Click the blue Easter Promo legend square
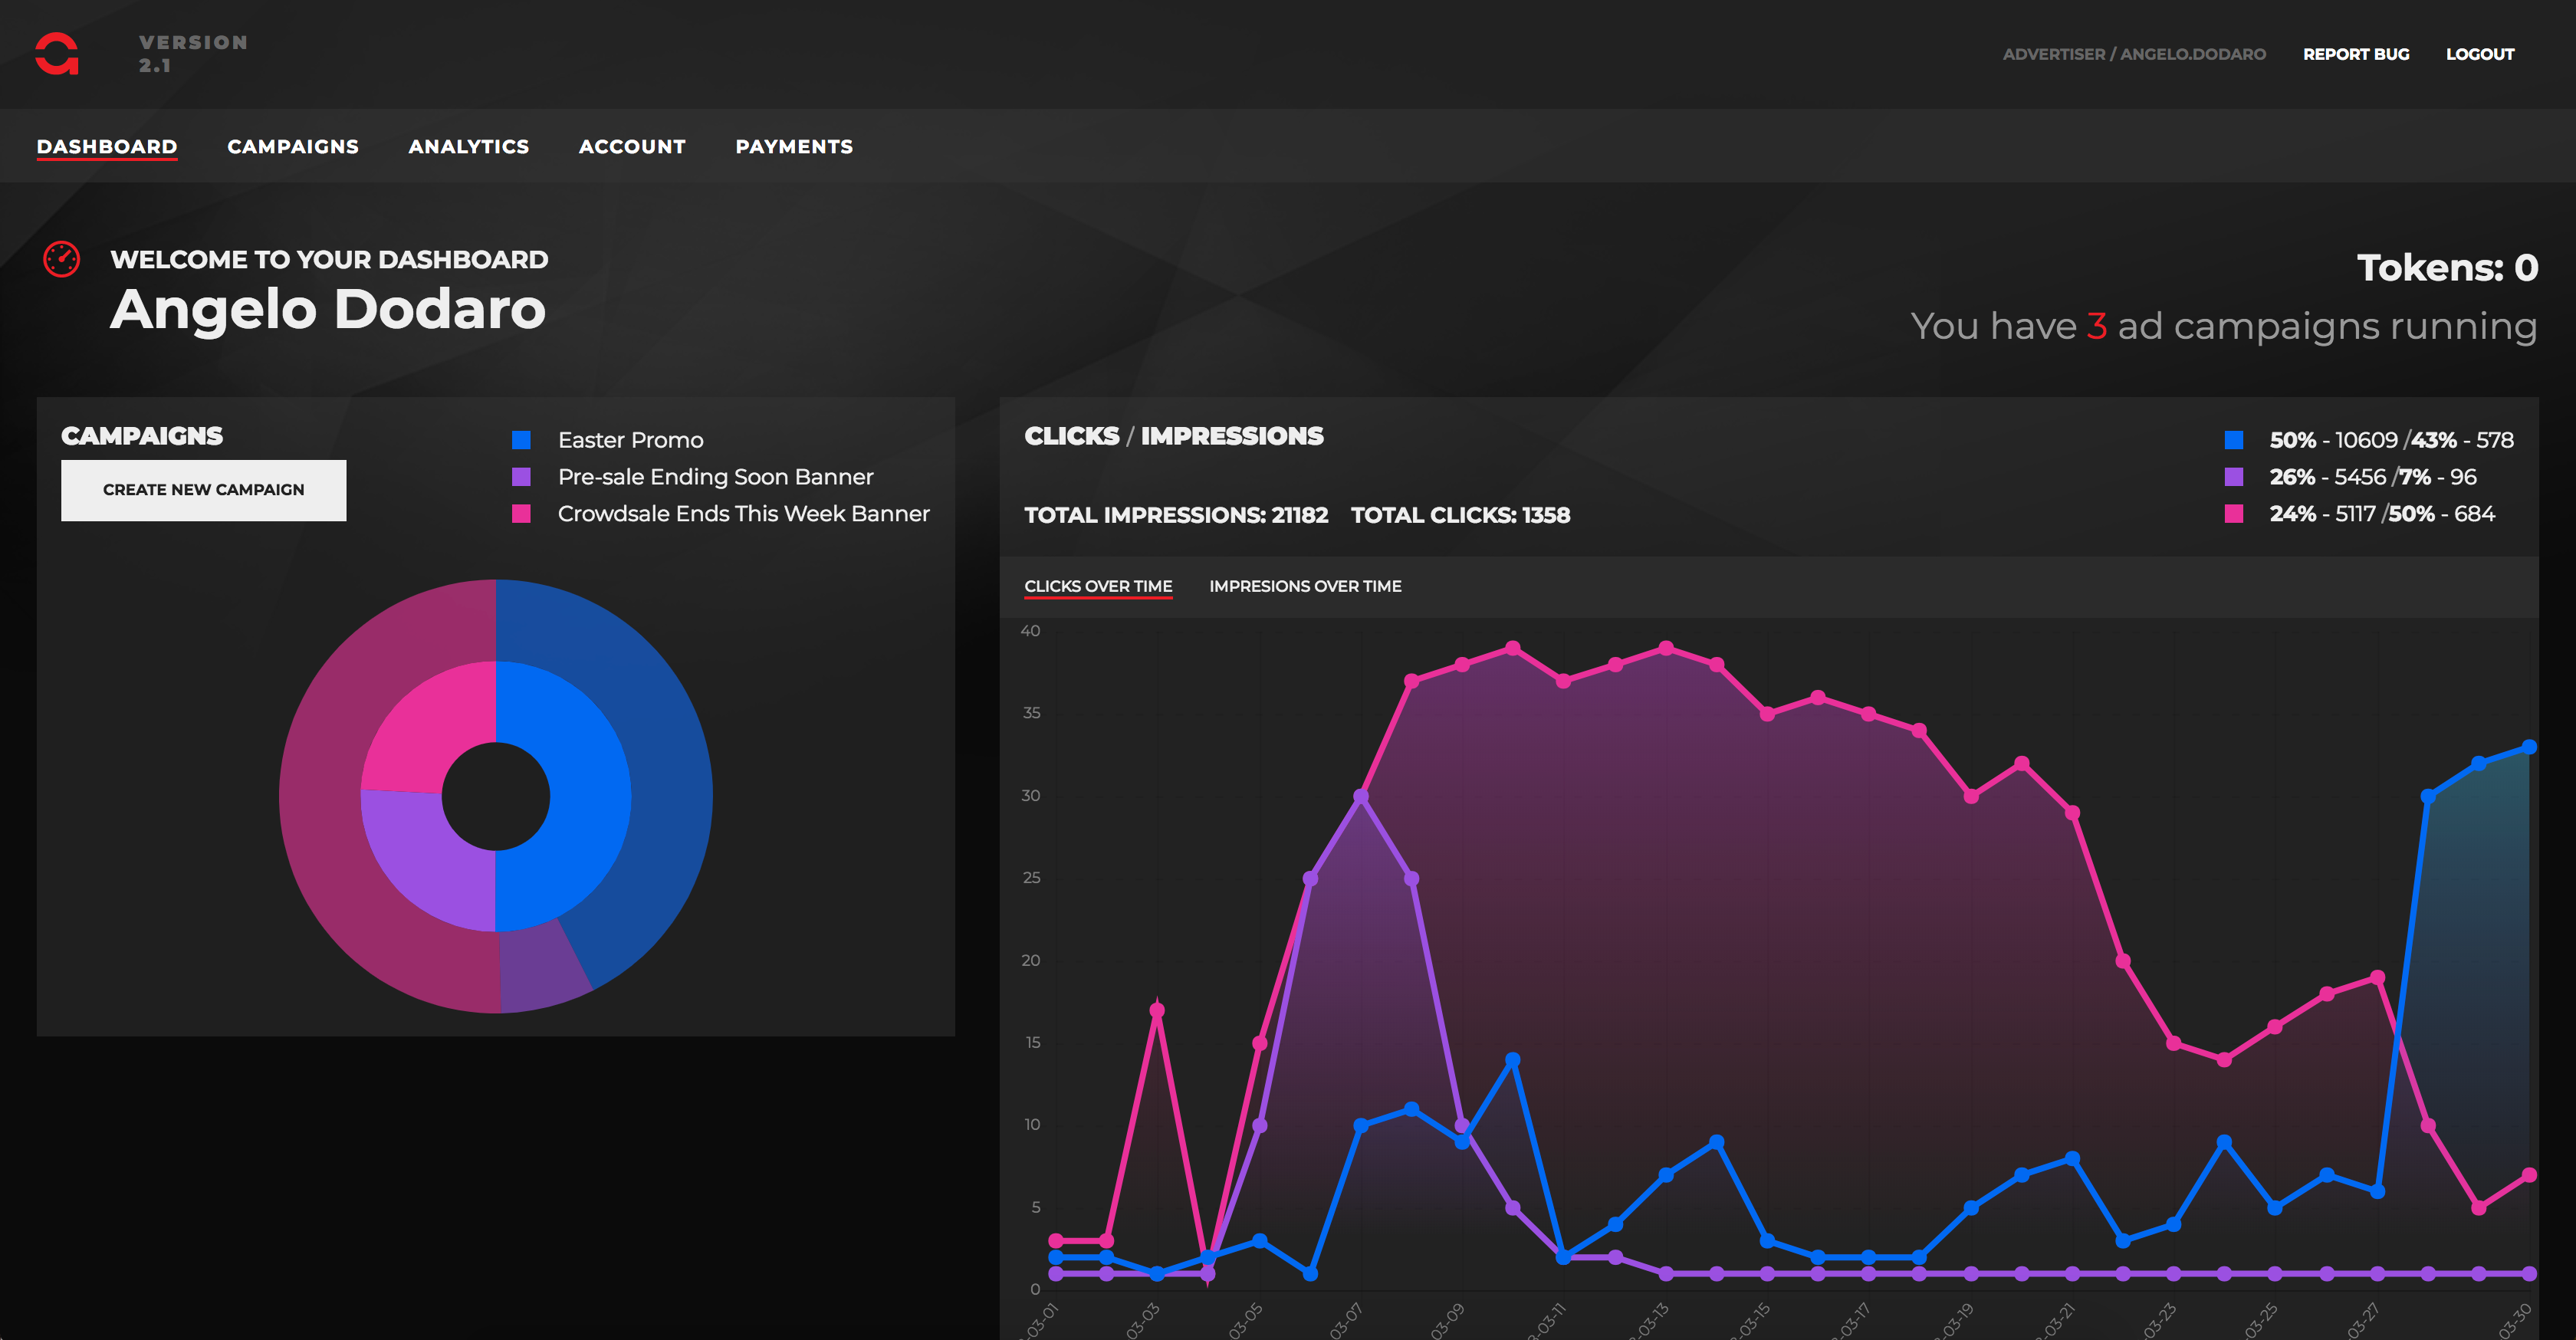The image size is (2576, 1340). [521, 440]
